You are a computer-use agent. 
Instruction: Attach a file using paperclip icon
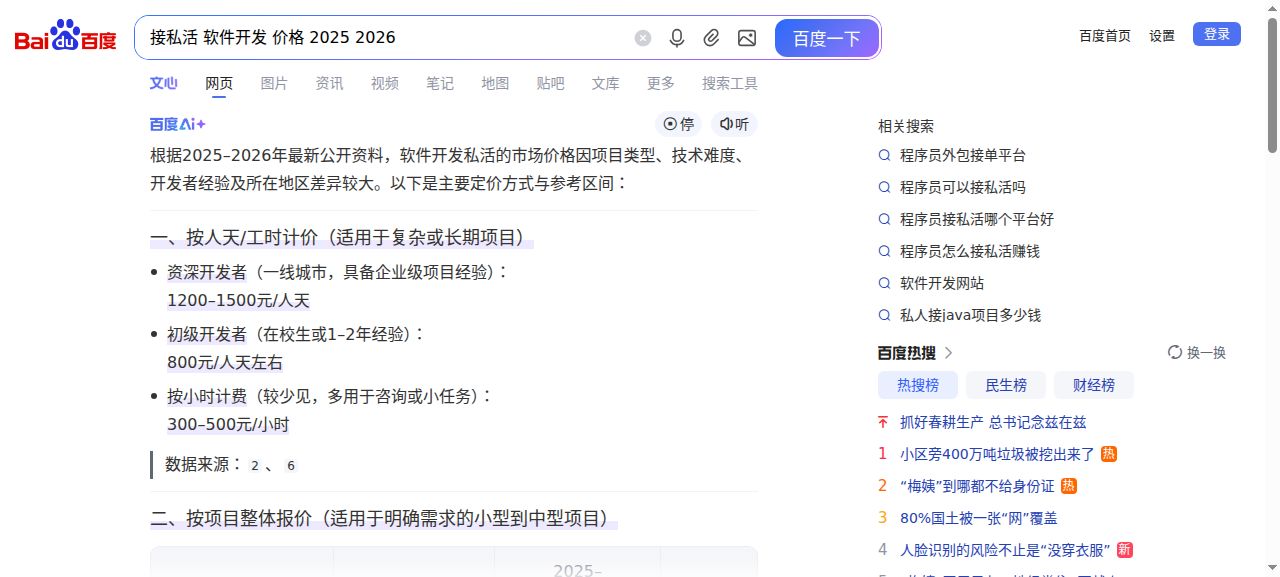point(711,38)
